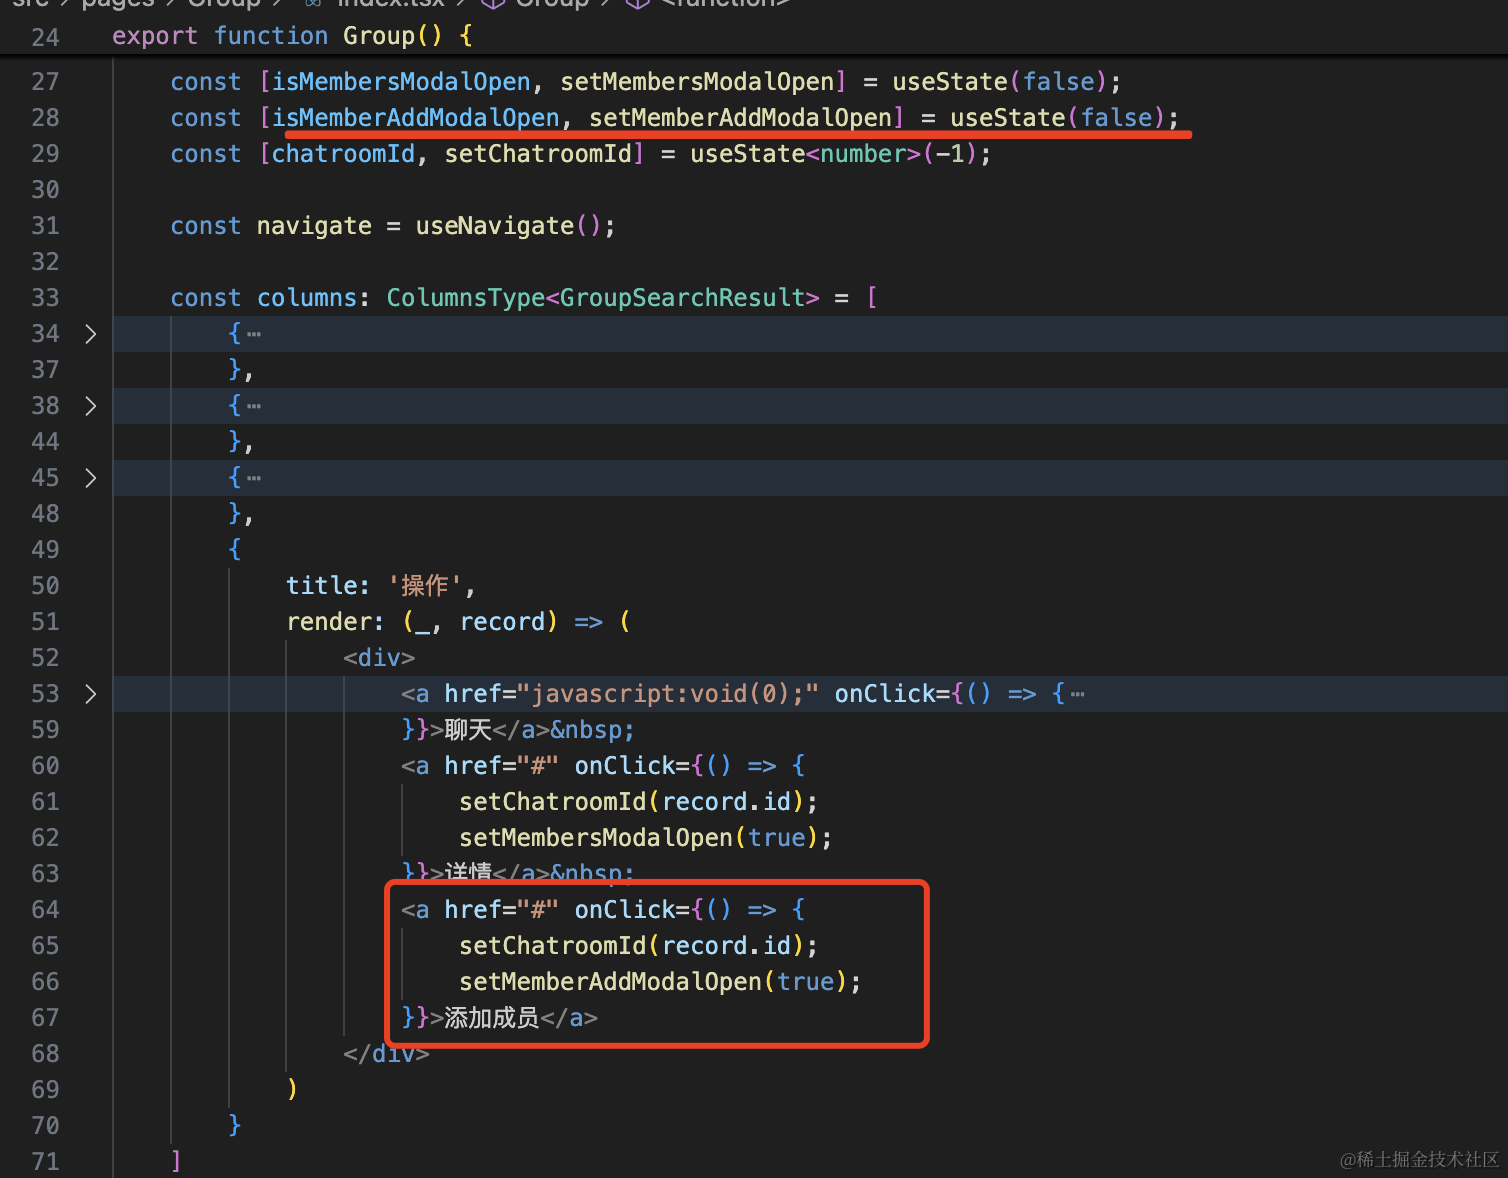This screenshot has width=1508, height=1178.
Task: Click the folded ellipsis marker on line 38
Action: point(254,407)
